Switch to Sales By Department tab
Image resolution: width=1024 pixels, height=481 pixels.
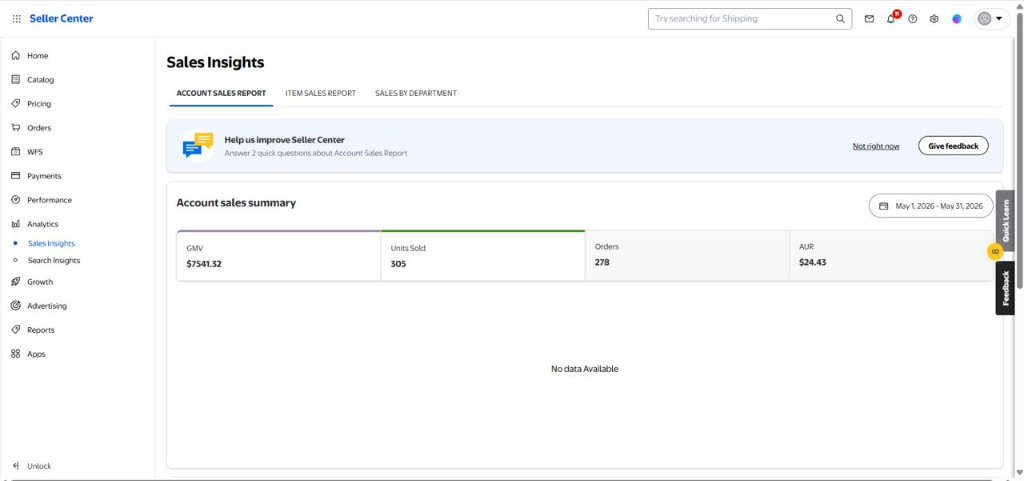click(x=416, y=93)
